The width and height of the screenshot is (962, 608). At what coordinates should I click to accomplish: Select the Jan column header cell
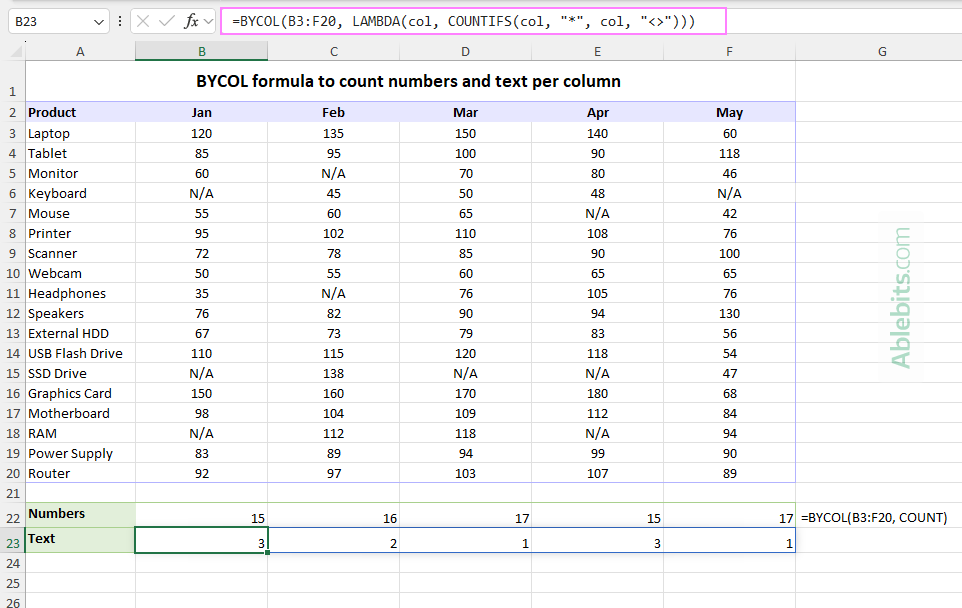pos(201,112)
